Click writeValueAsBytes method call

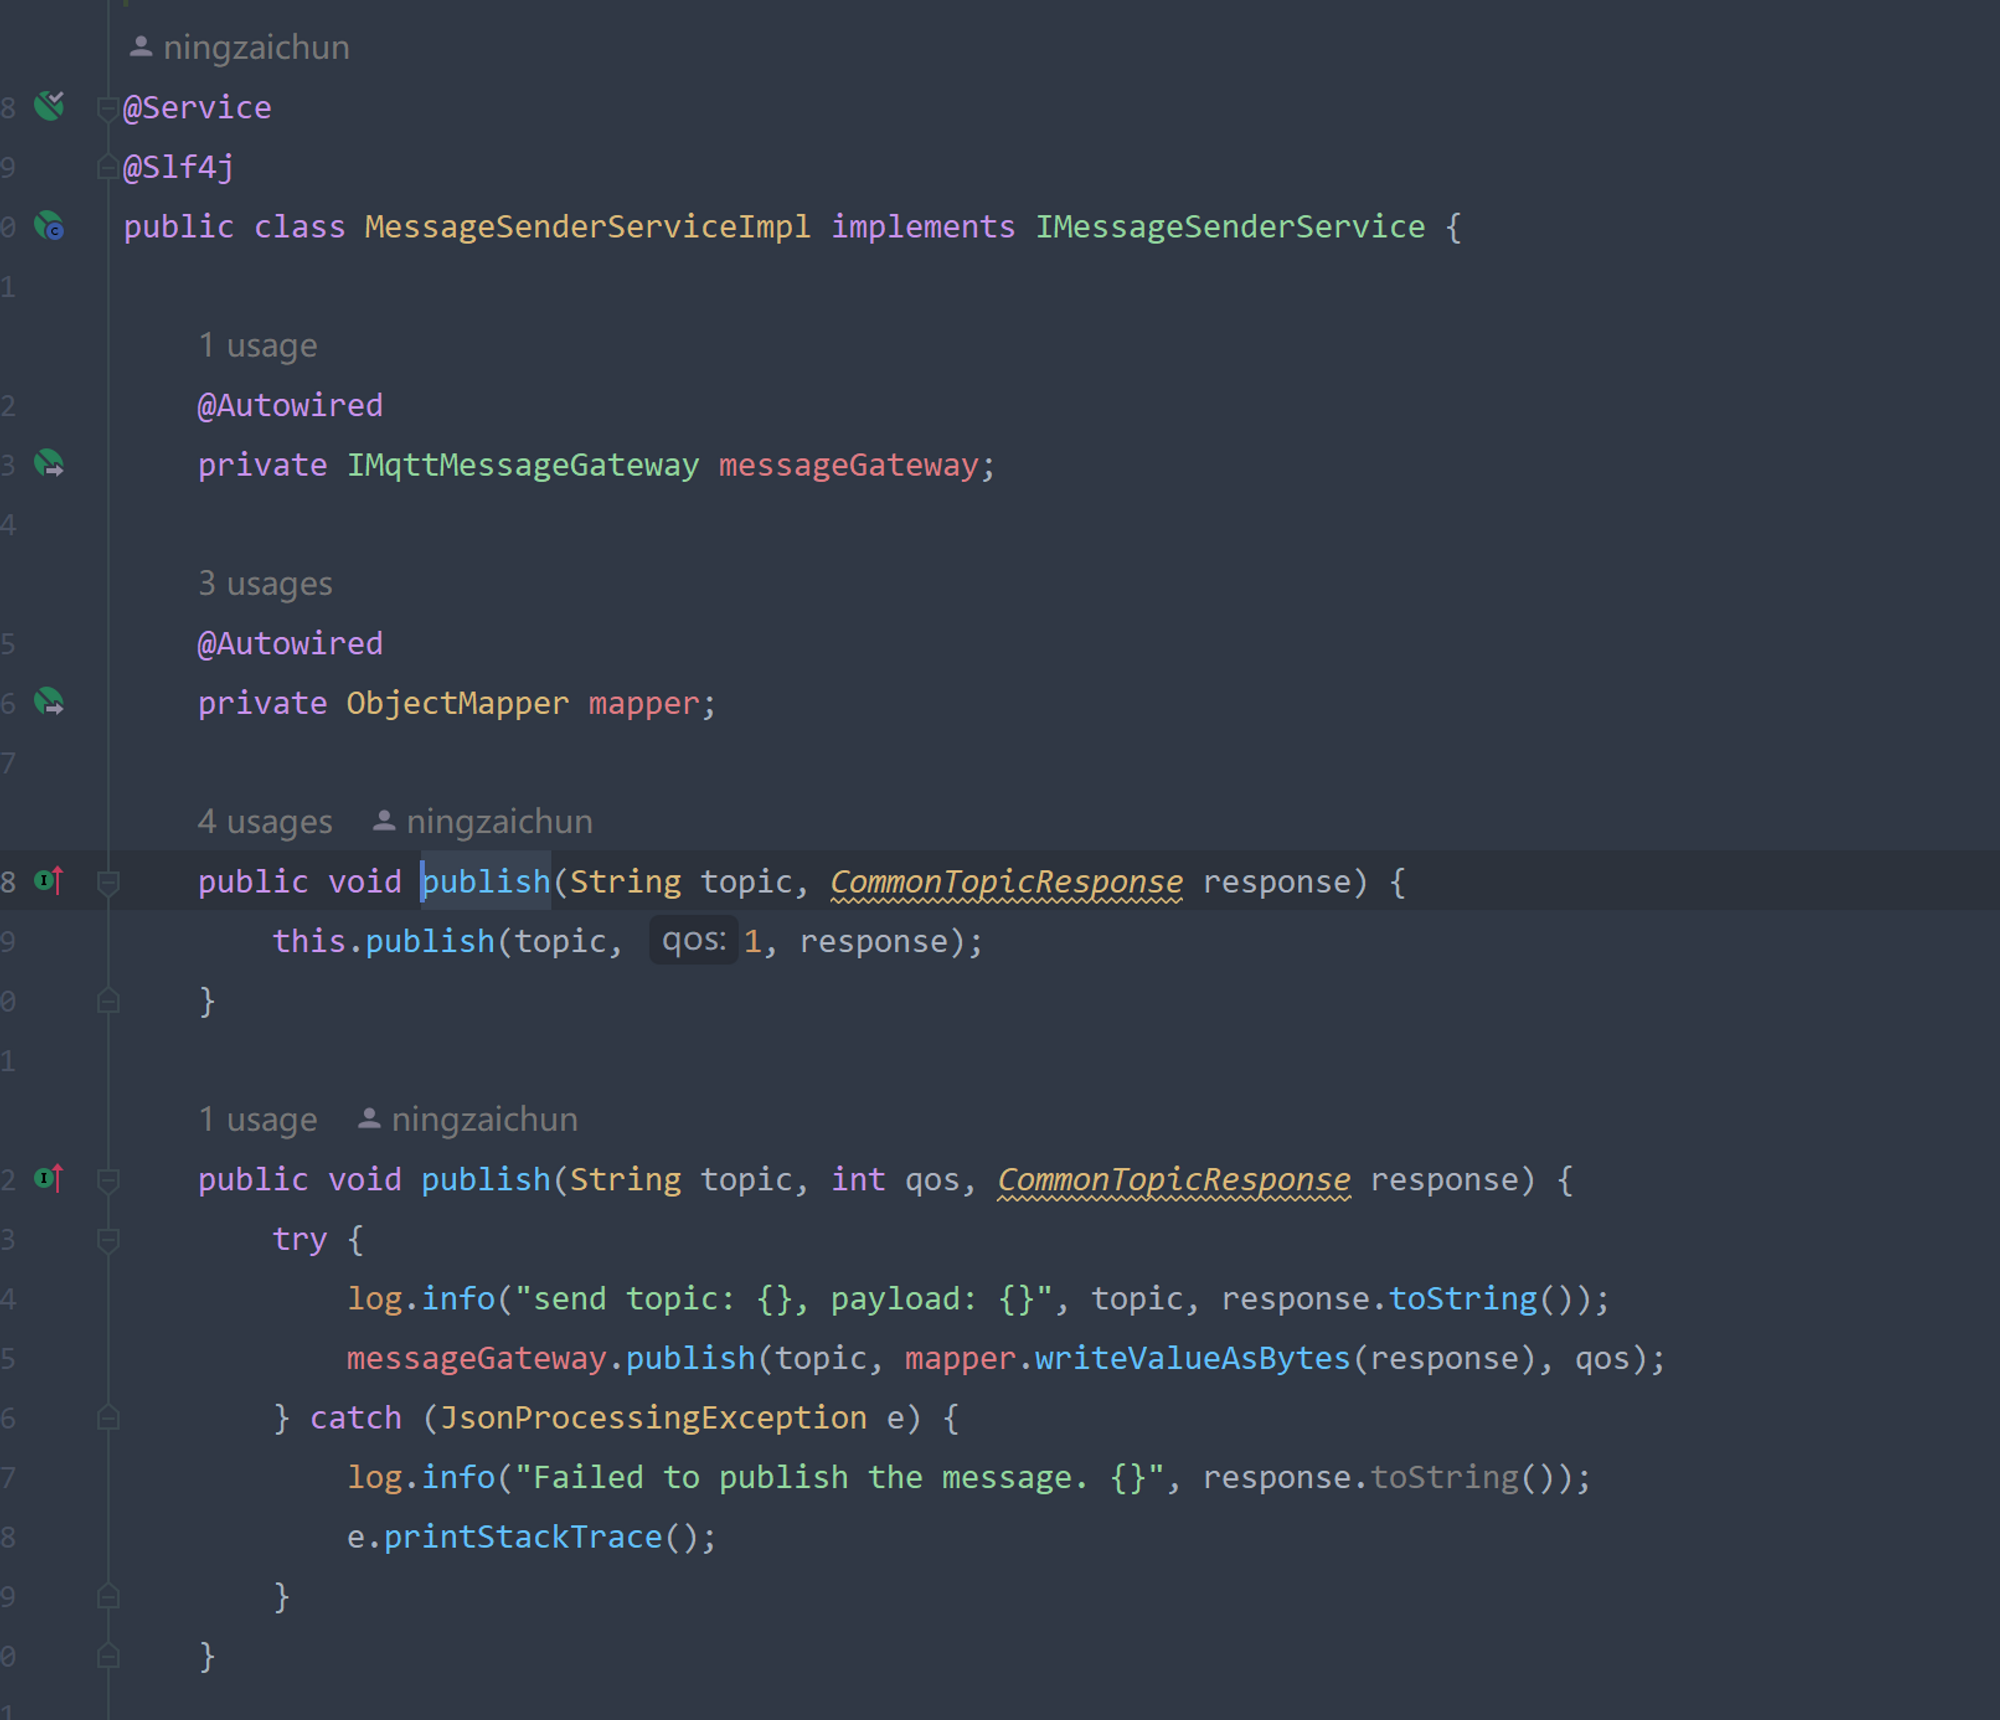1191,1358
